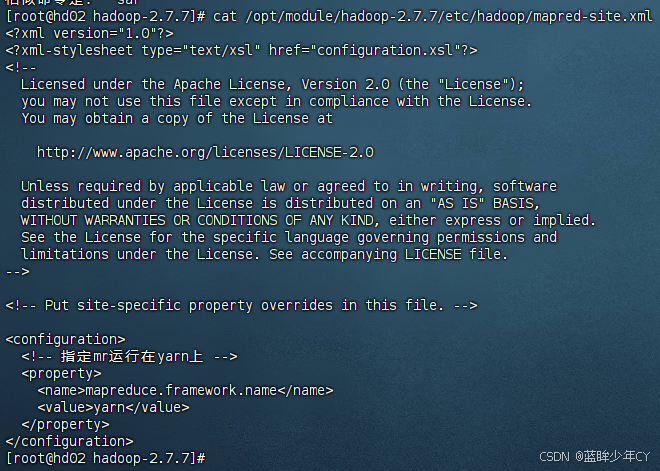The image size is (660, 471).
Task: Click the opening property tag
Action: (x=61, y=373)
